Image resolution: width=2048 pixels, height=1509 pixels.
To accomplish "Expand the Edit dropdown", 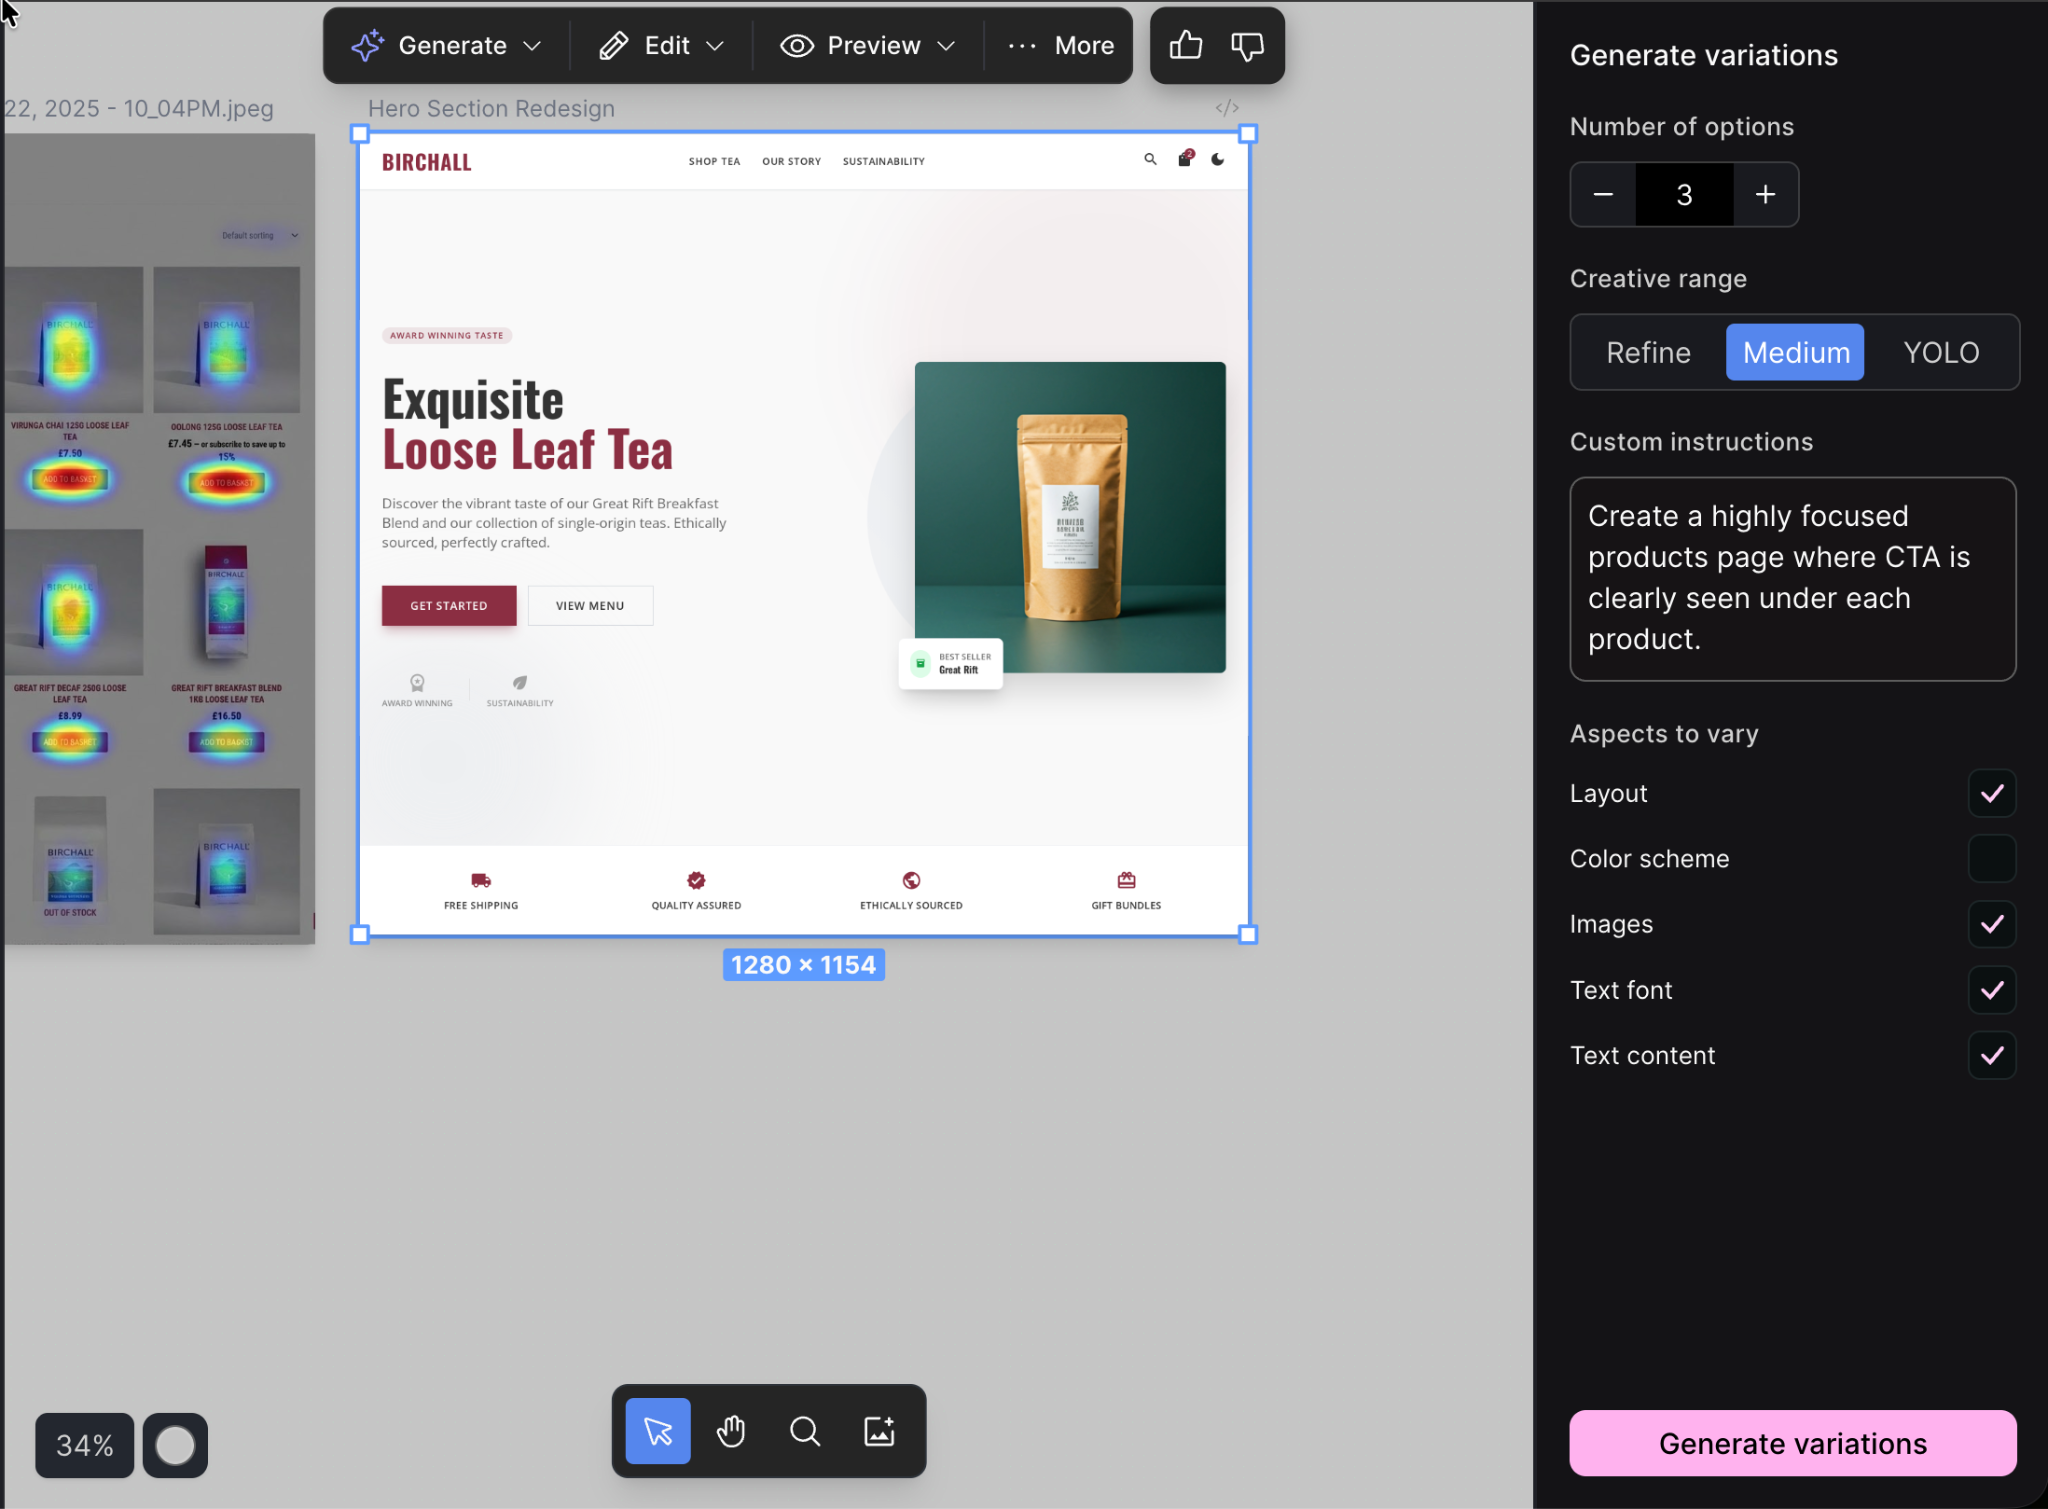I will tap(662, 46).
